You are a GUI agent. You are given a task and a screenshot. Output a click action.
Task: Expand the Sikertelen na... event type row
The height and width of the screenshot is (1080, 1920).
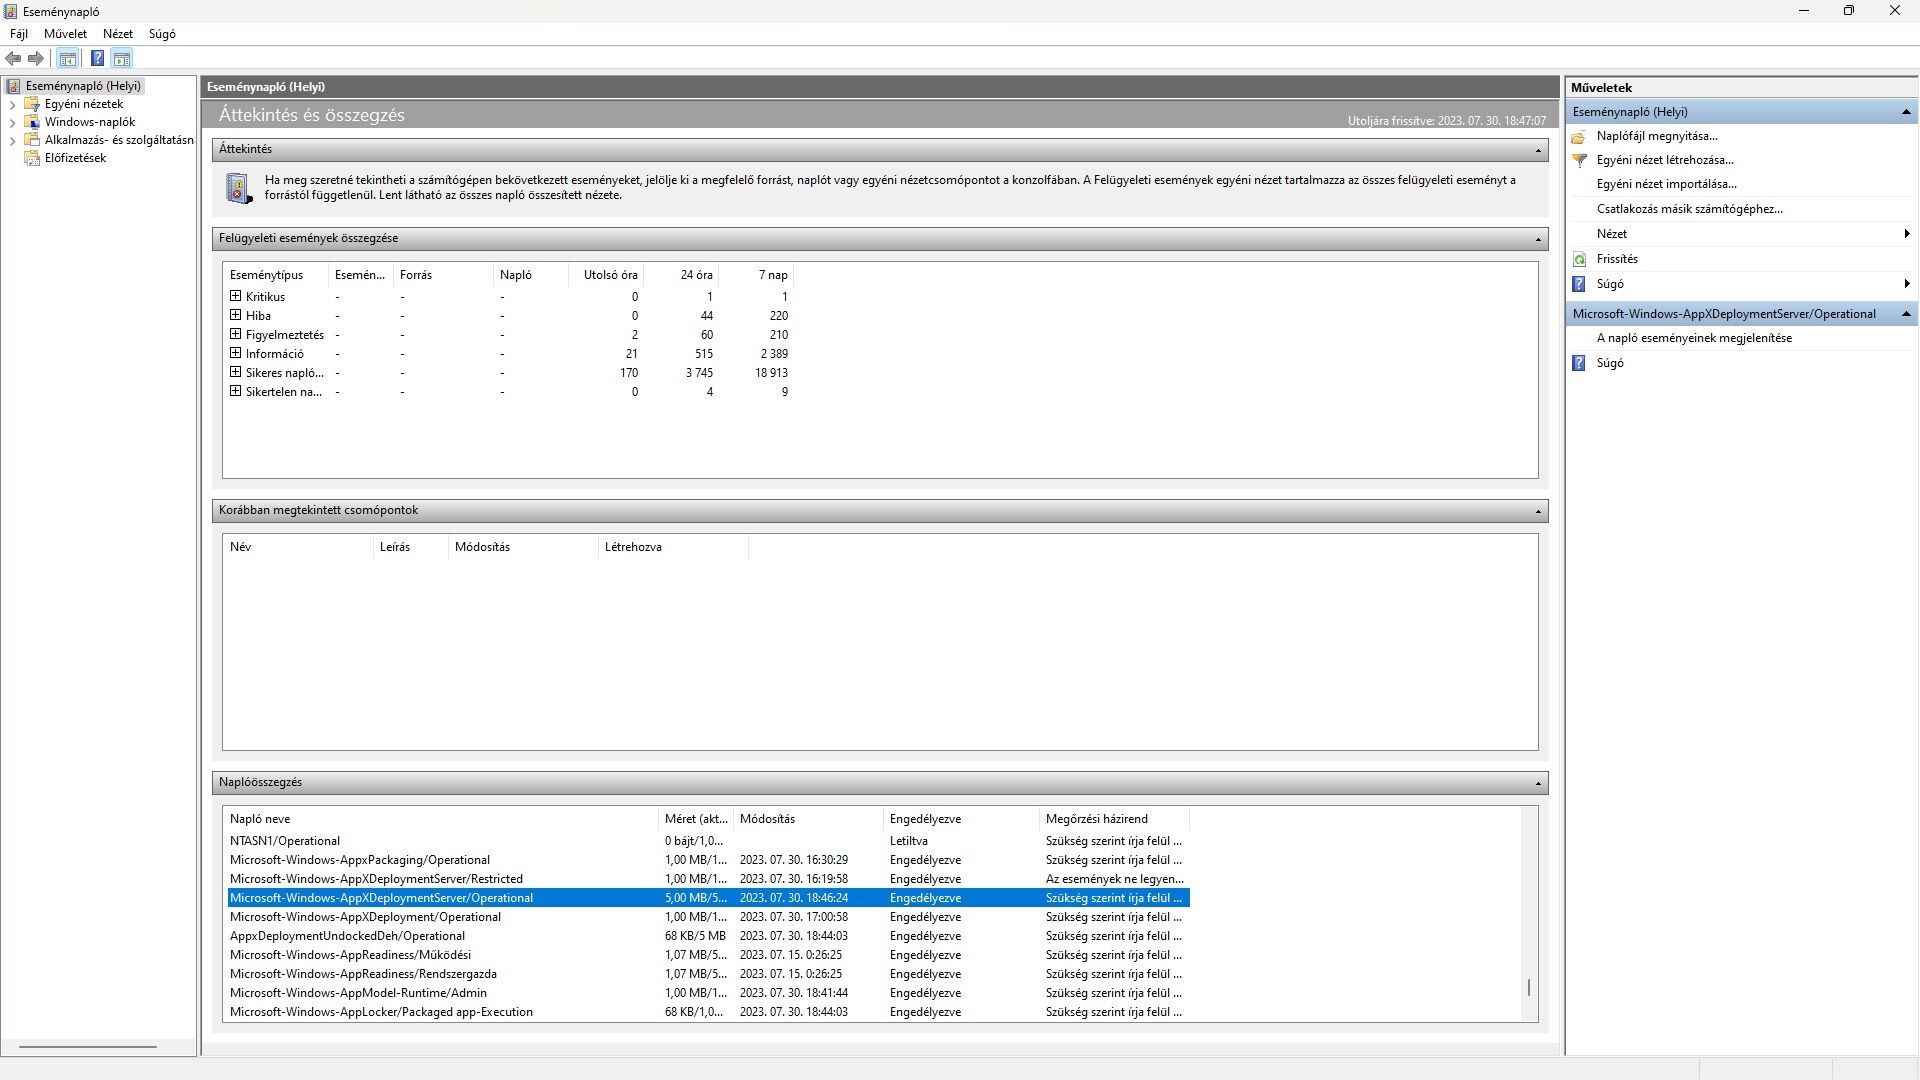(x=236, y=391)
